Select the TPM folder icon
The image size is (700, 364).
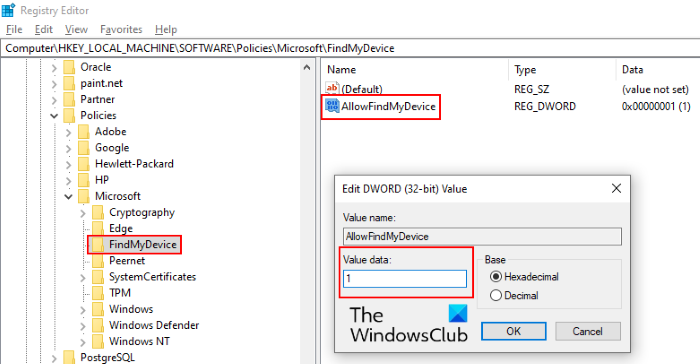tap(98, 293)
